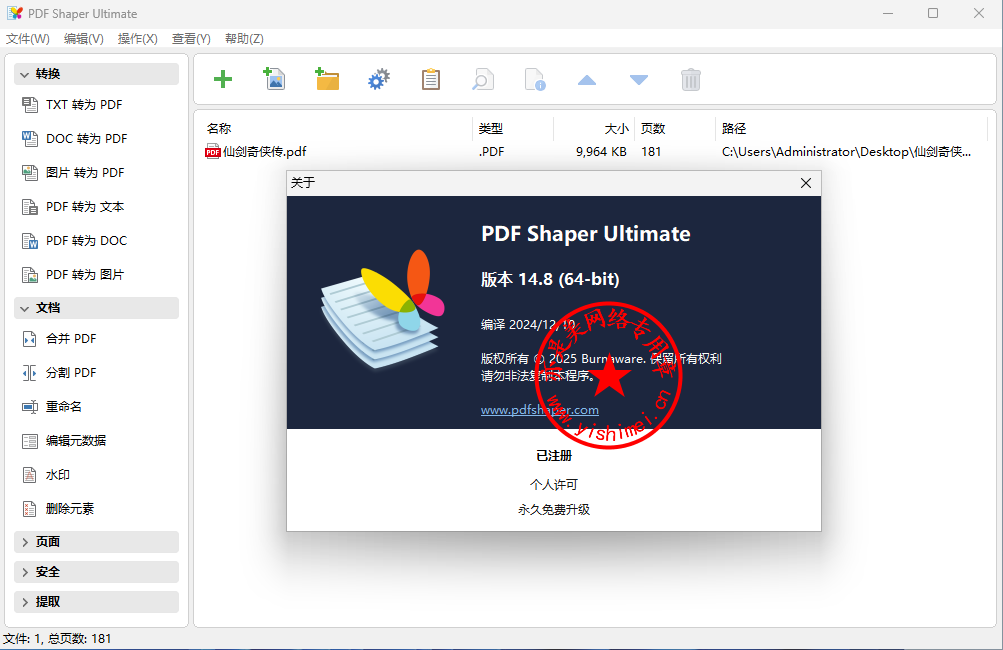Select PDF 转为 文本 tool
This screenshot has width=1003, height=650.
(85, 207)
